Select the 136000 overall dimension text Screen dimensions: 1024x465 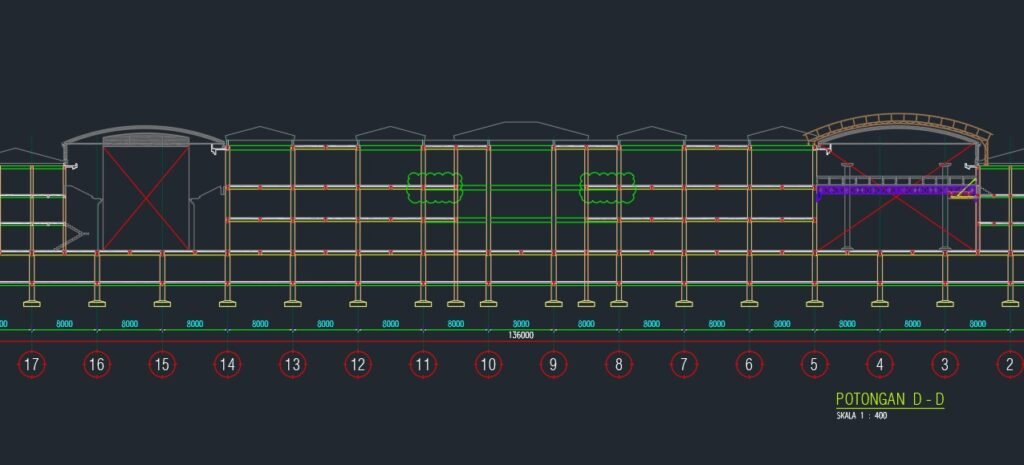pos(520,335)
